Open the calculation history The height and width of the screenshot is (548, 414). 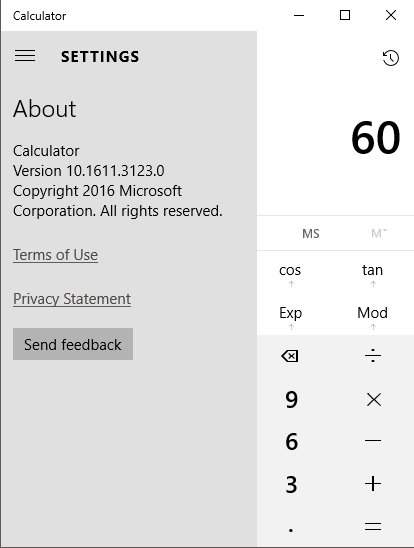(x=390, y=58)
